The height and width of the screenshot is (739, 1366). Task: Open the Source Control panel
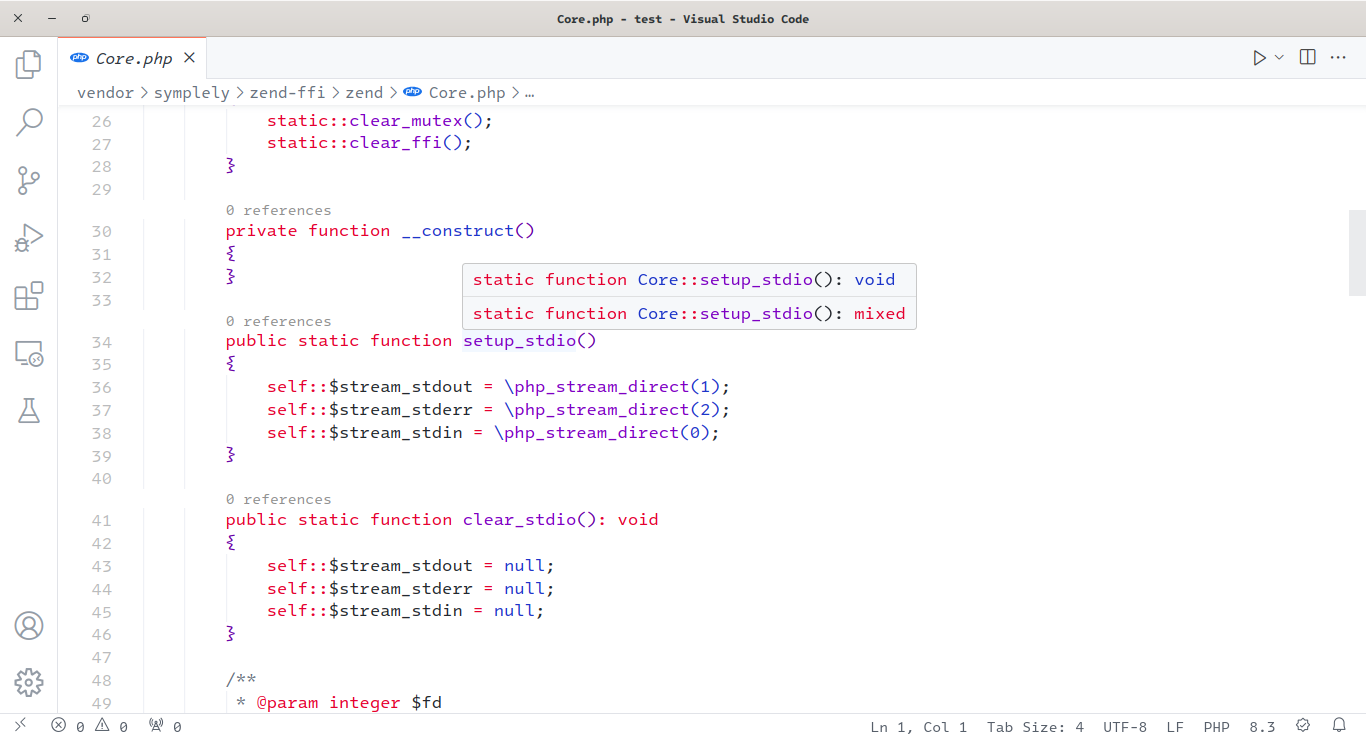[x=29, y=181]
